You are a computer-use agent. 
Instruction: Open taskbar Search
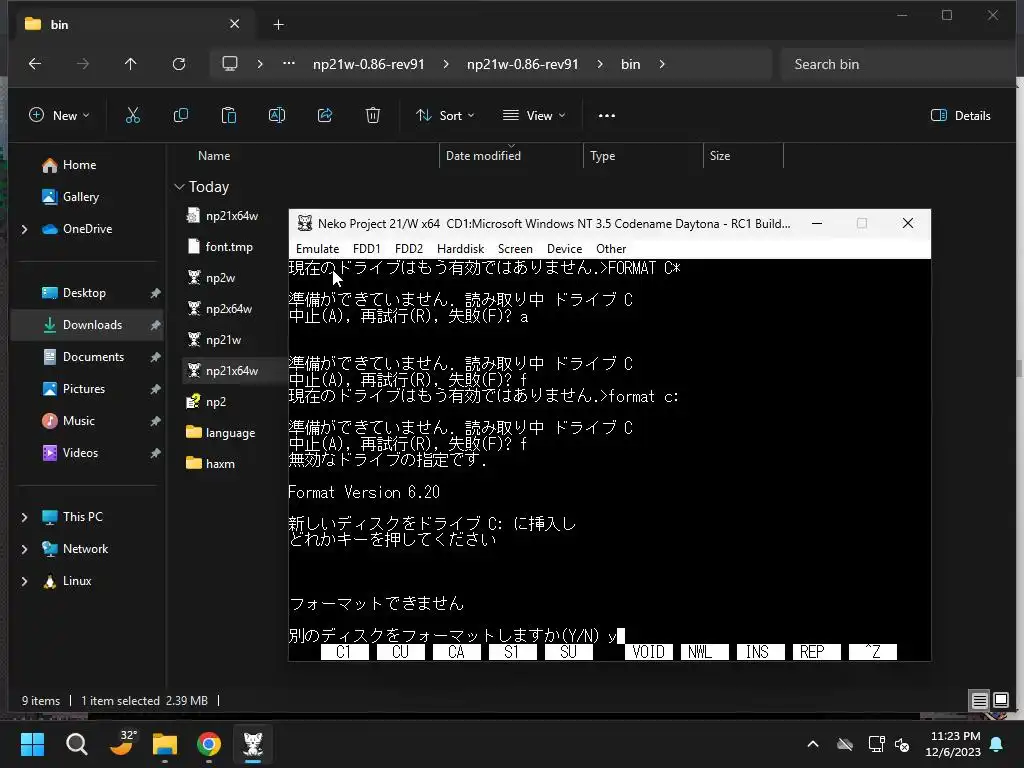(76, 744)
